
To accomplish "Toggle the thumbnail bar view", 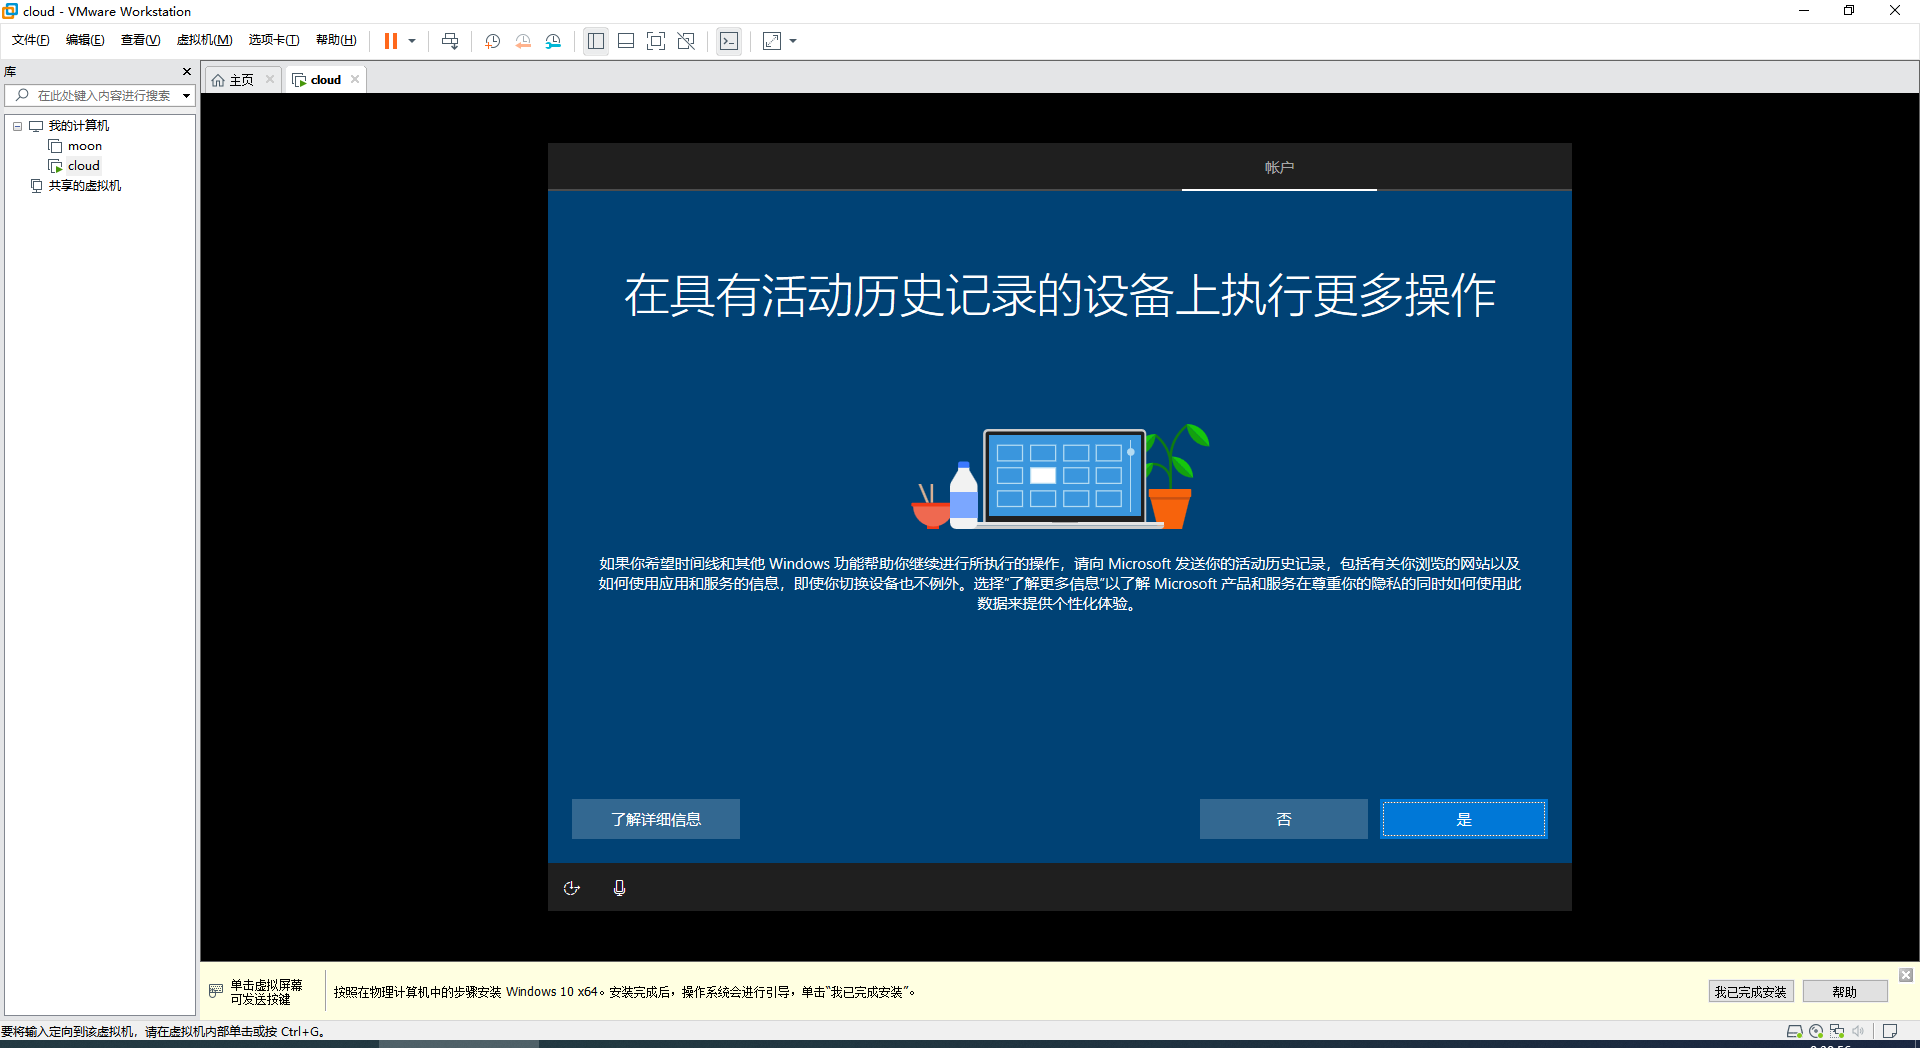I will 626,41.
